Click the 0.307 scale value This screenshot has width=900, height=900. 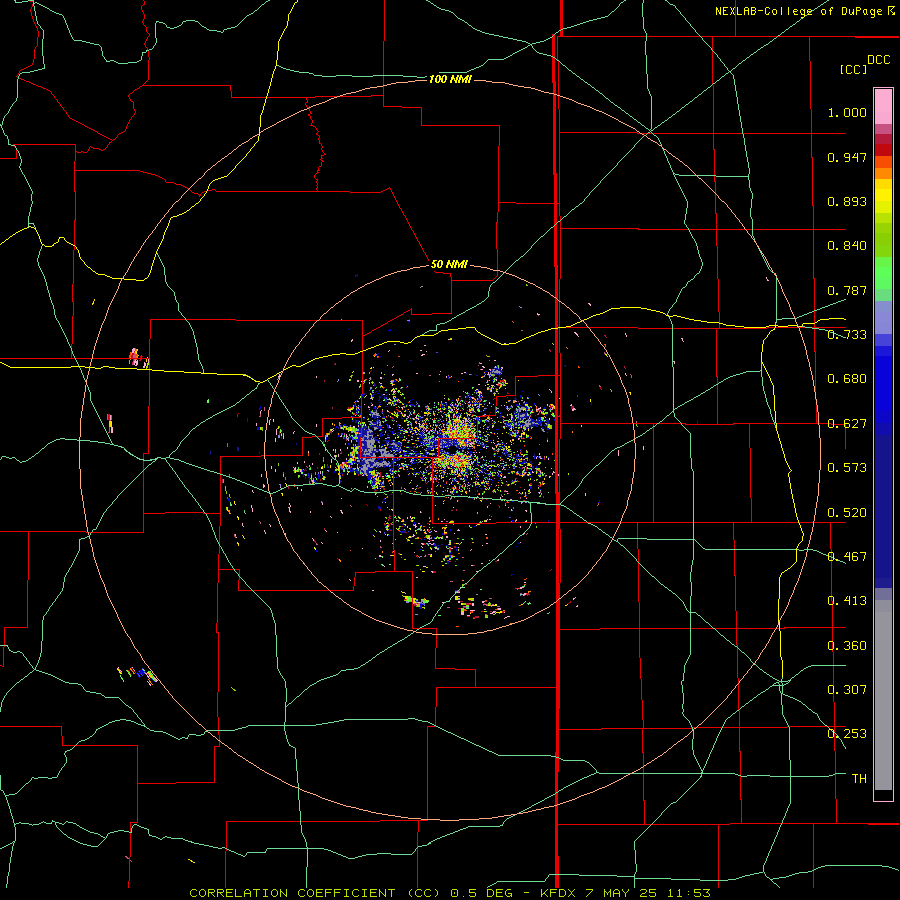click(847, 690)
